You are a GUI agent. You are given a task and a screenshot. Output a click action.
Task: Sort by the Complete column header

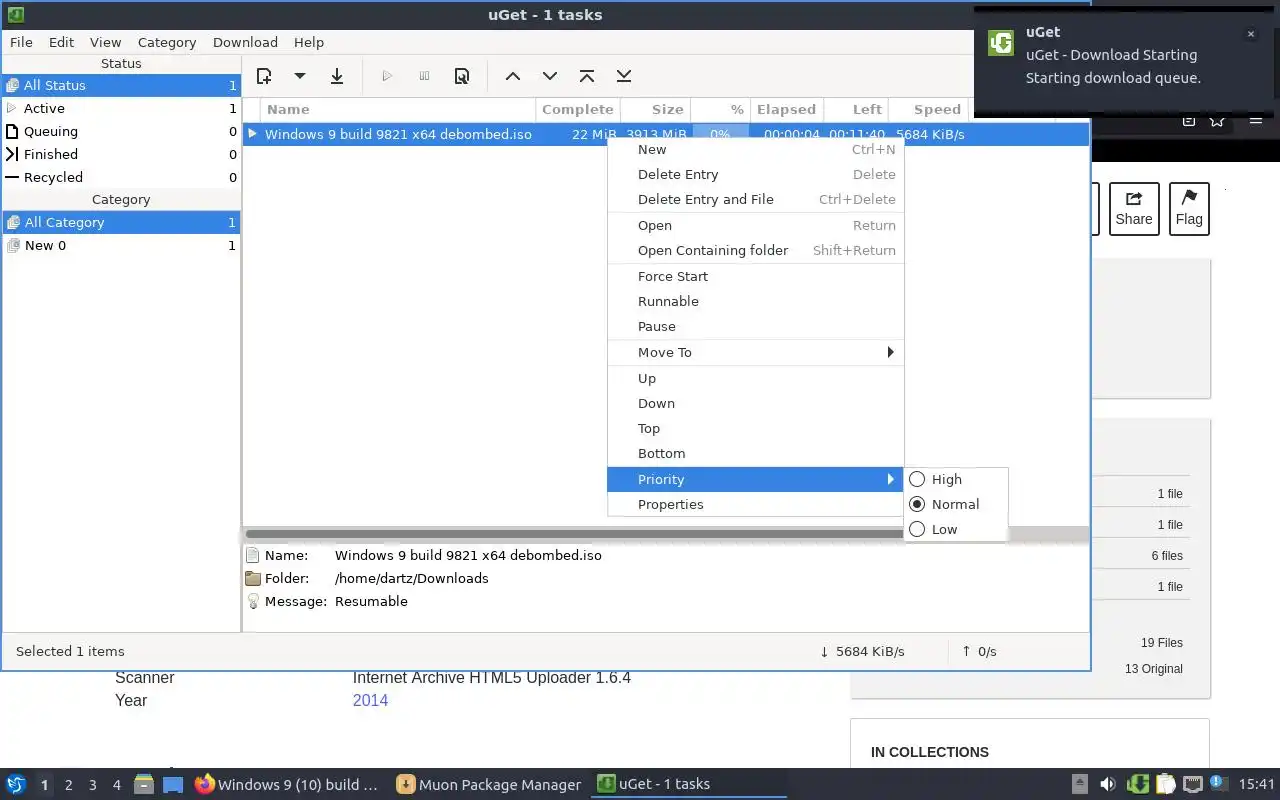[578, 109]
